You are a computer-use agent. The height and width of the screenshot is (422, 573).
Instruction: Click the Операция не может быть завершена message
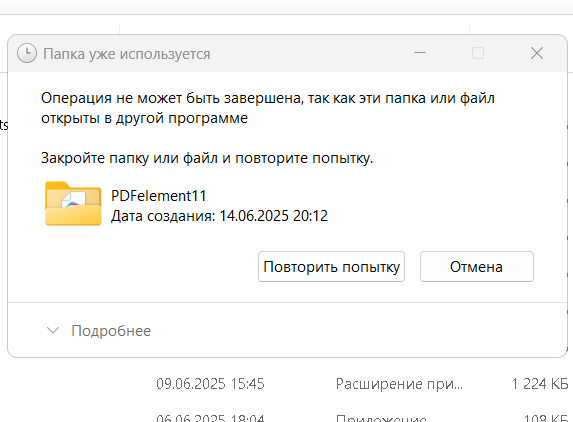268,108
